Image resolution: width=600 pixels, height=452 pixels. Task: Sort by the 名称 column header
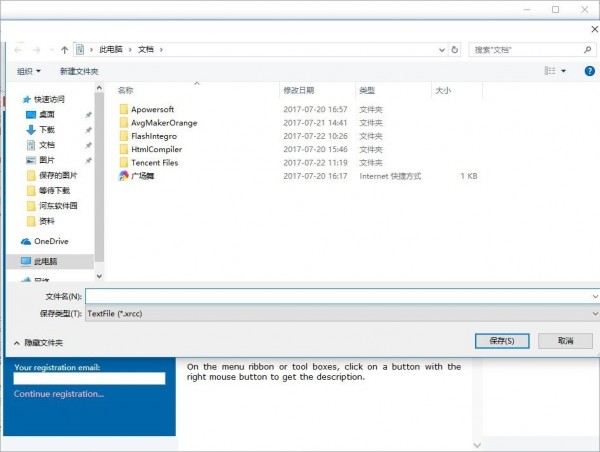point(125,90)
